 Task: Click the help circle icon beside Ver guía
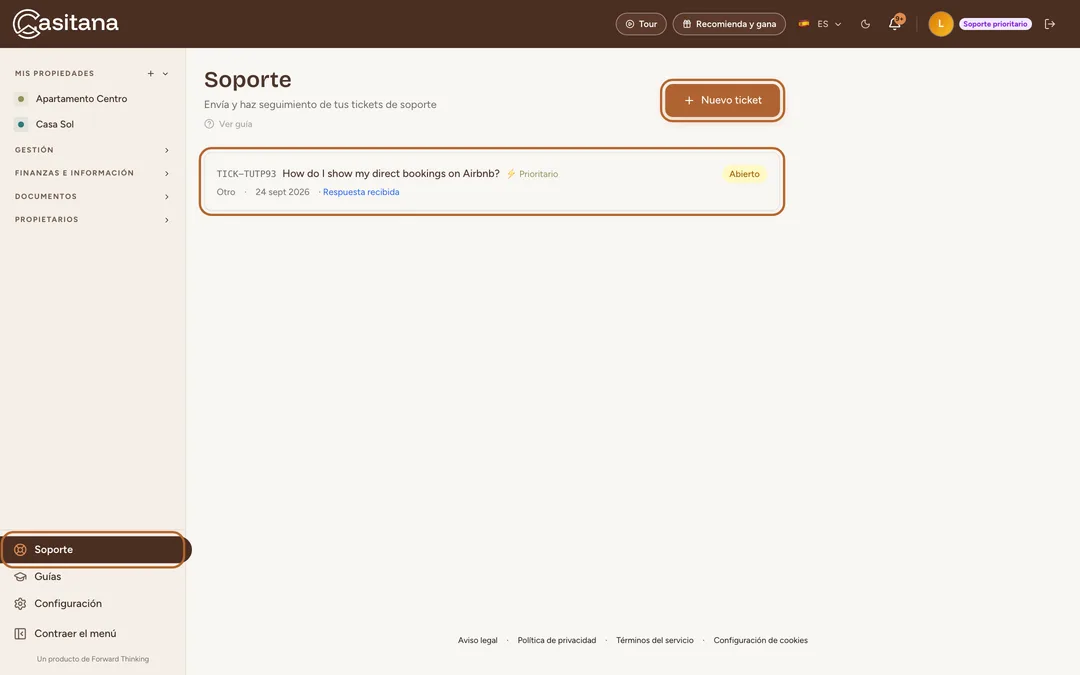209,125
